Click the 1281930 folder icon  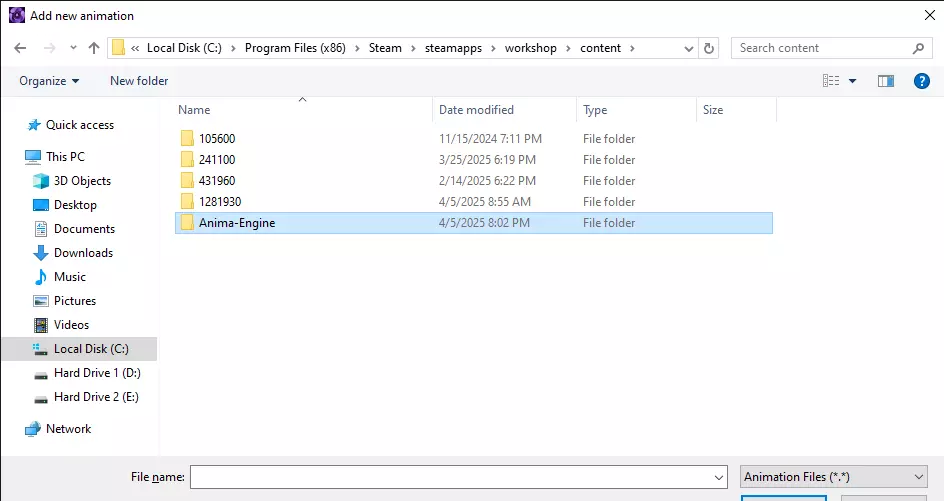pyautogui.click(x=187, y=202)
